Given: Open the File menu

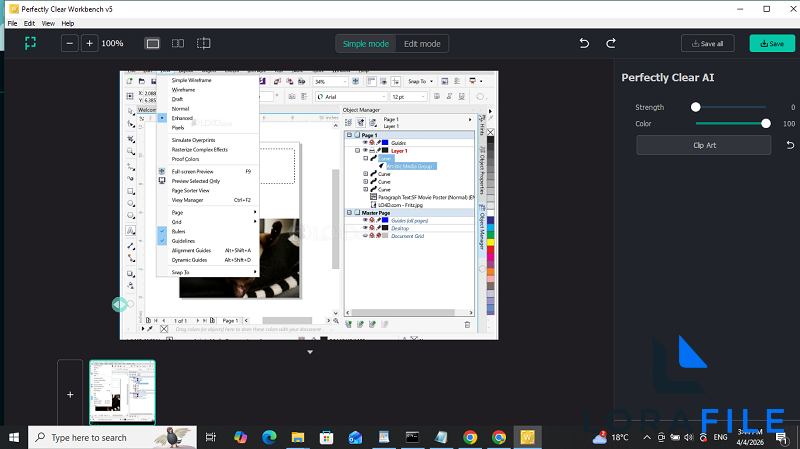Looking at the screenshot, I should pyautogui.click(x=12, y=23).
